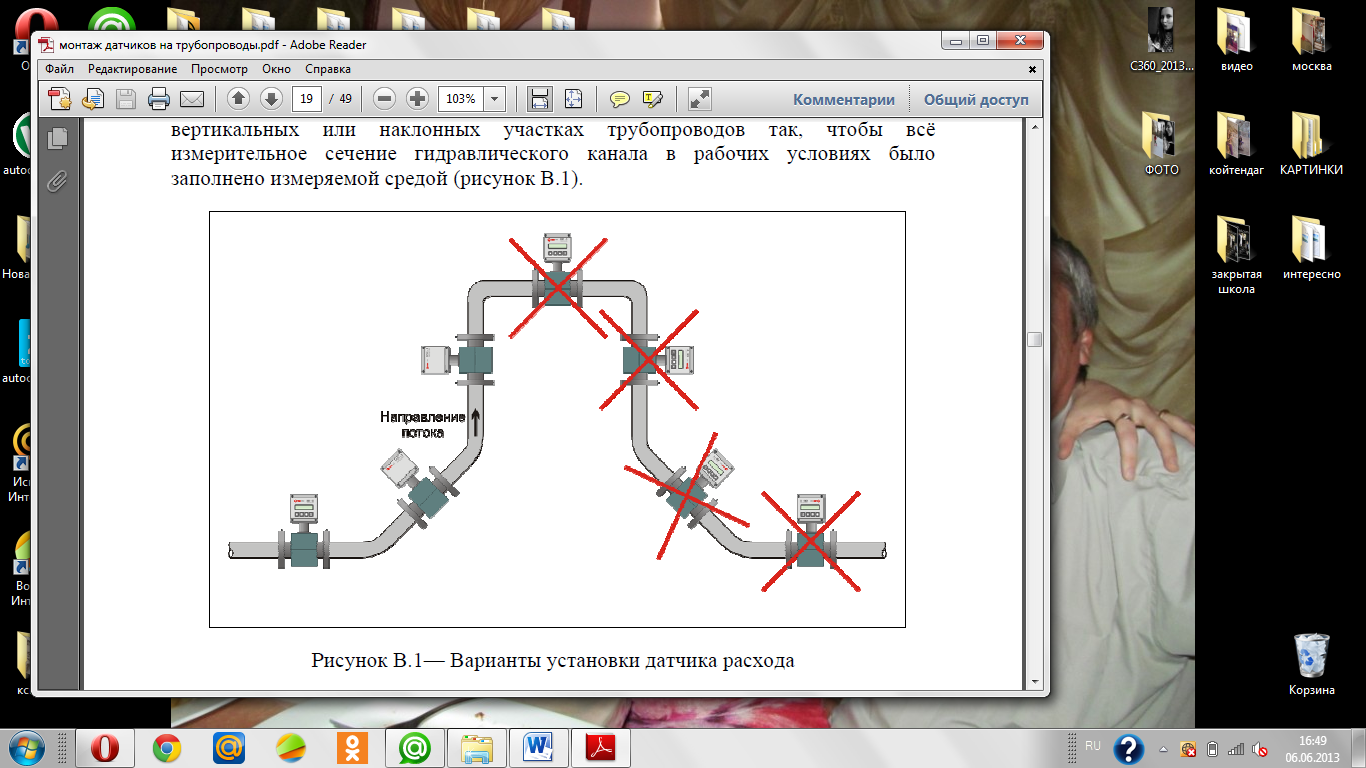The width and height of the screenshot is (1366, 768).
Task: Show hidden tray icons arrow
Action: click(1164, 748)
